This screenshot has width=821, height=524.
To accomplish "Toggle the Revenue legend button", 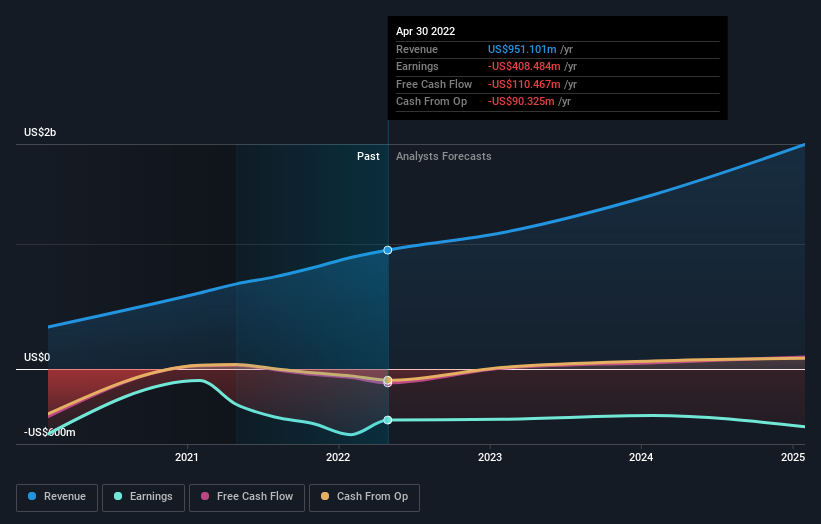I will pyautogui.click(x=57, y=497).
